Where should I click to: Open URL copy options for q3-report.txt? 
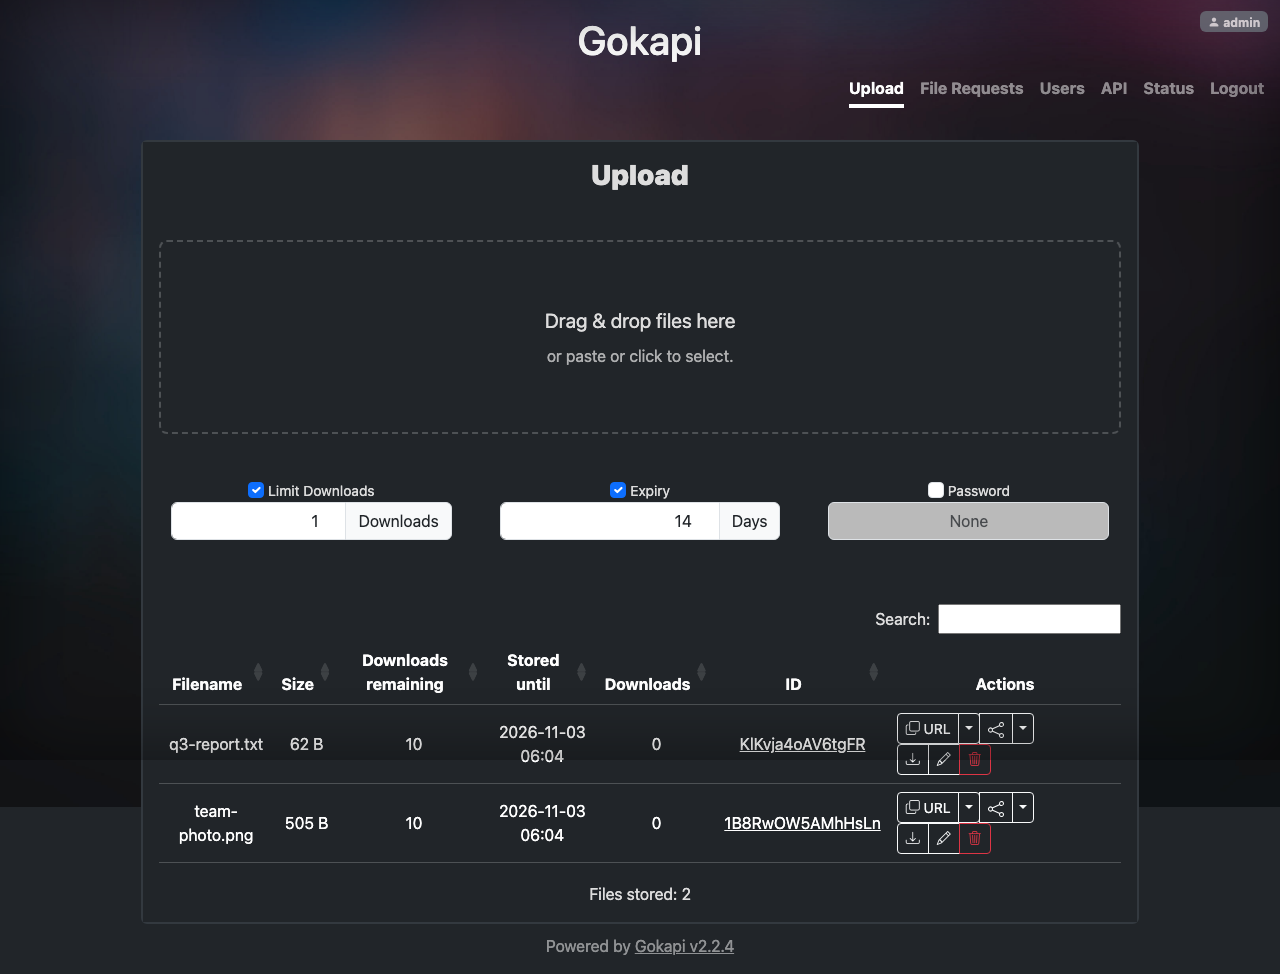[969, 729]
